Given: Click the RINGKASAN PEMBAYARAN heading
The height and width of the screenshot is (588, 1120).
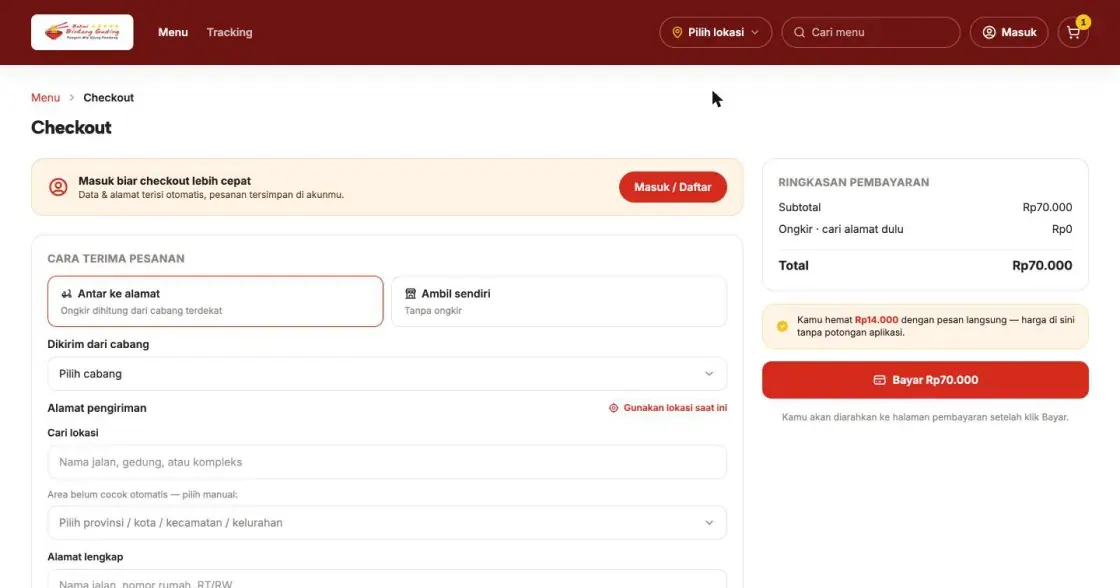Looking at the screenshot, I should (x=854, y=182).
